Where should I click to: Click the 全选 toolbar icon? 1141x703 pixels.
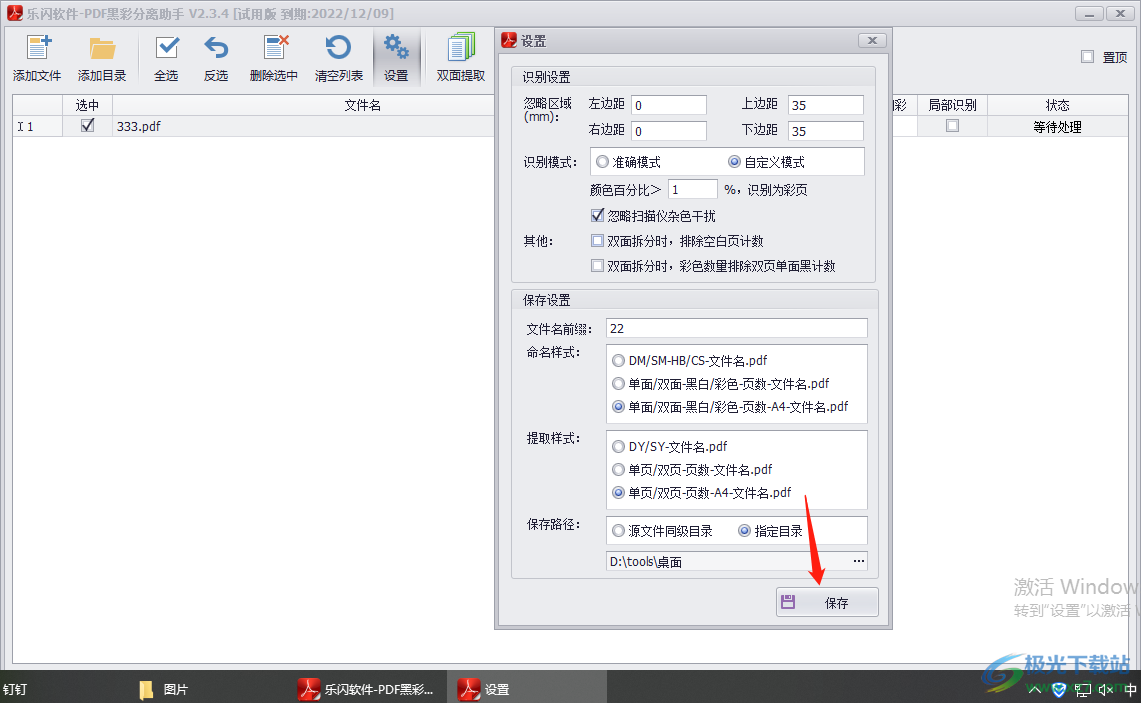click(x=167, y=48)
